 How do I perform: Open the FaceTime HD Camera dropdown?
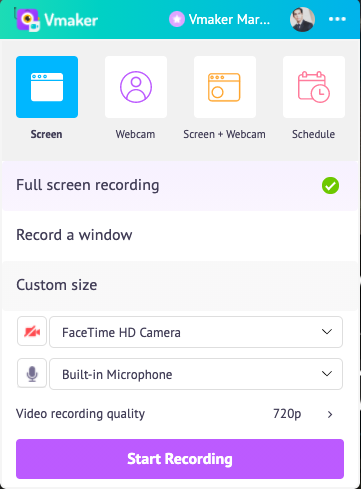pos(196,332)
